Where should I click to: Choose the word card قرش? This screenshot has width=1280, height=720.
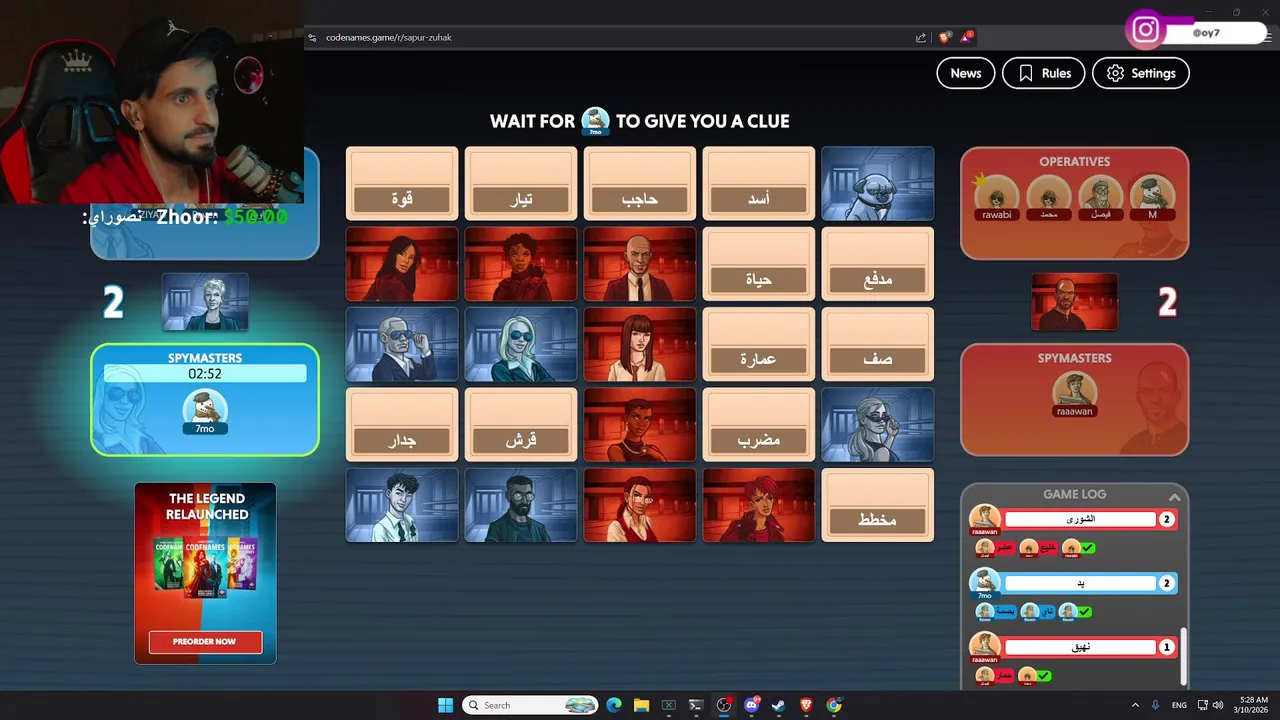tap(521, 425)
